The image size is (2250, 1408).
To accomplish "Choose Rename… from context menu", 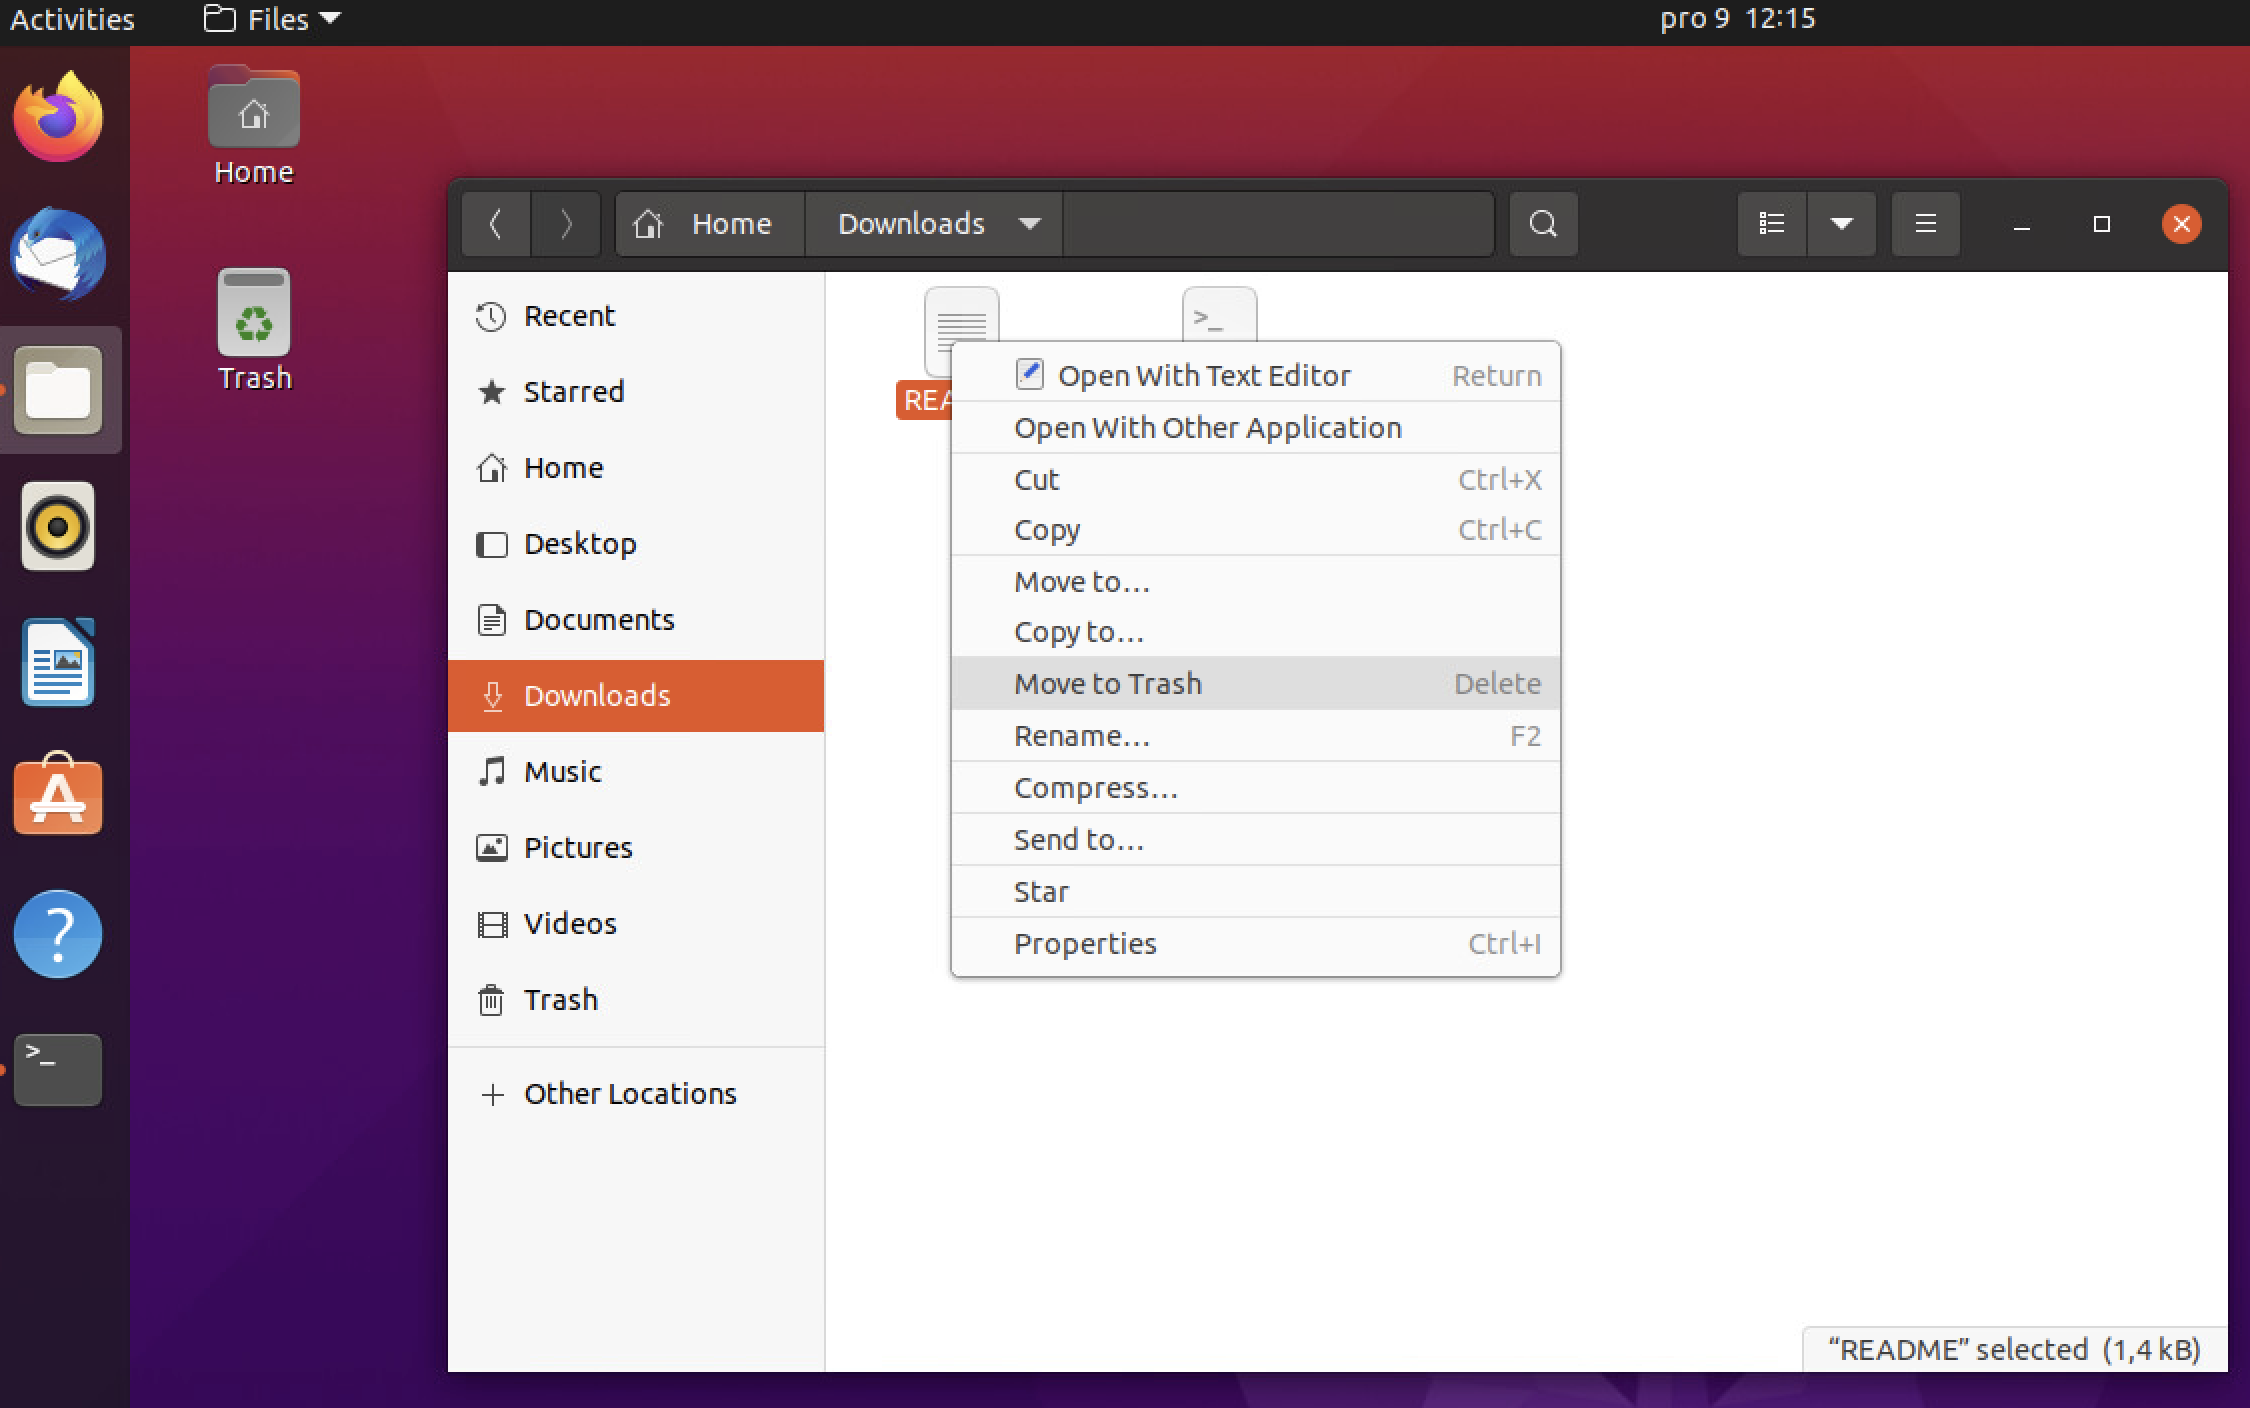I will 1256,736.
